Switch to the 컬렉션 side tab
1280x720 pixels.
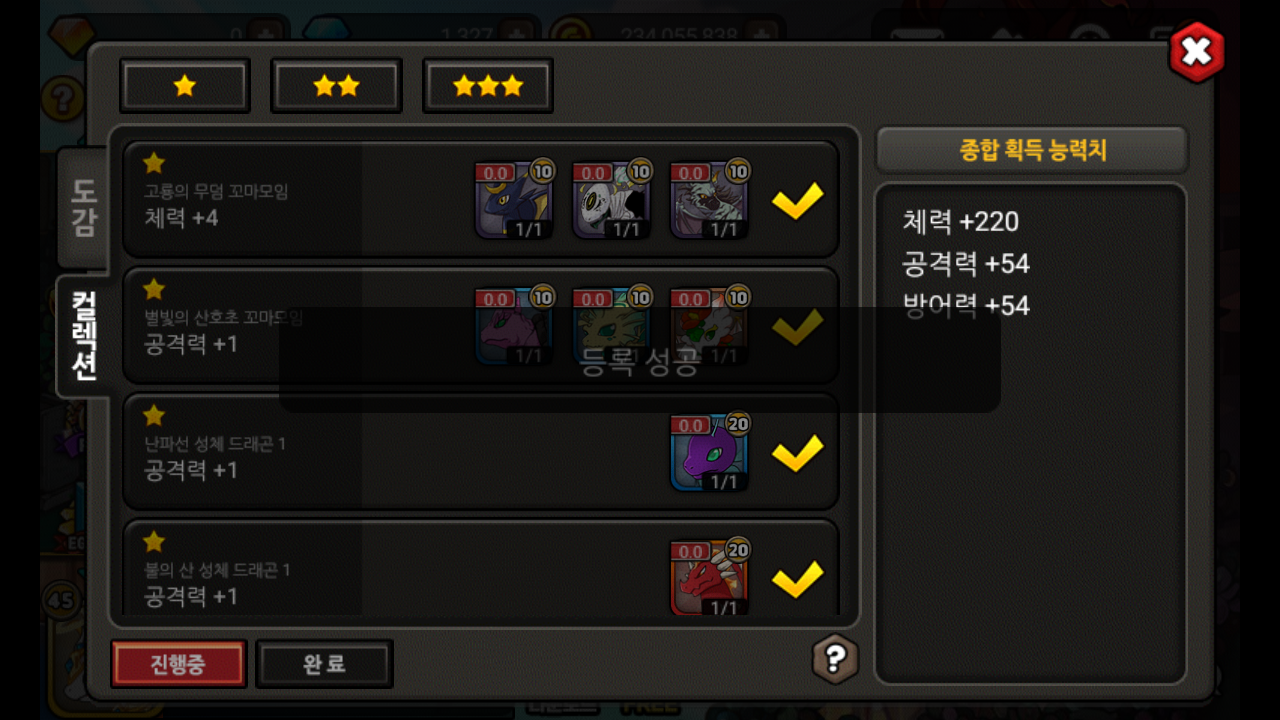(x=84, y=336)
